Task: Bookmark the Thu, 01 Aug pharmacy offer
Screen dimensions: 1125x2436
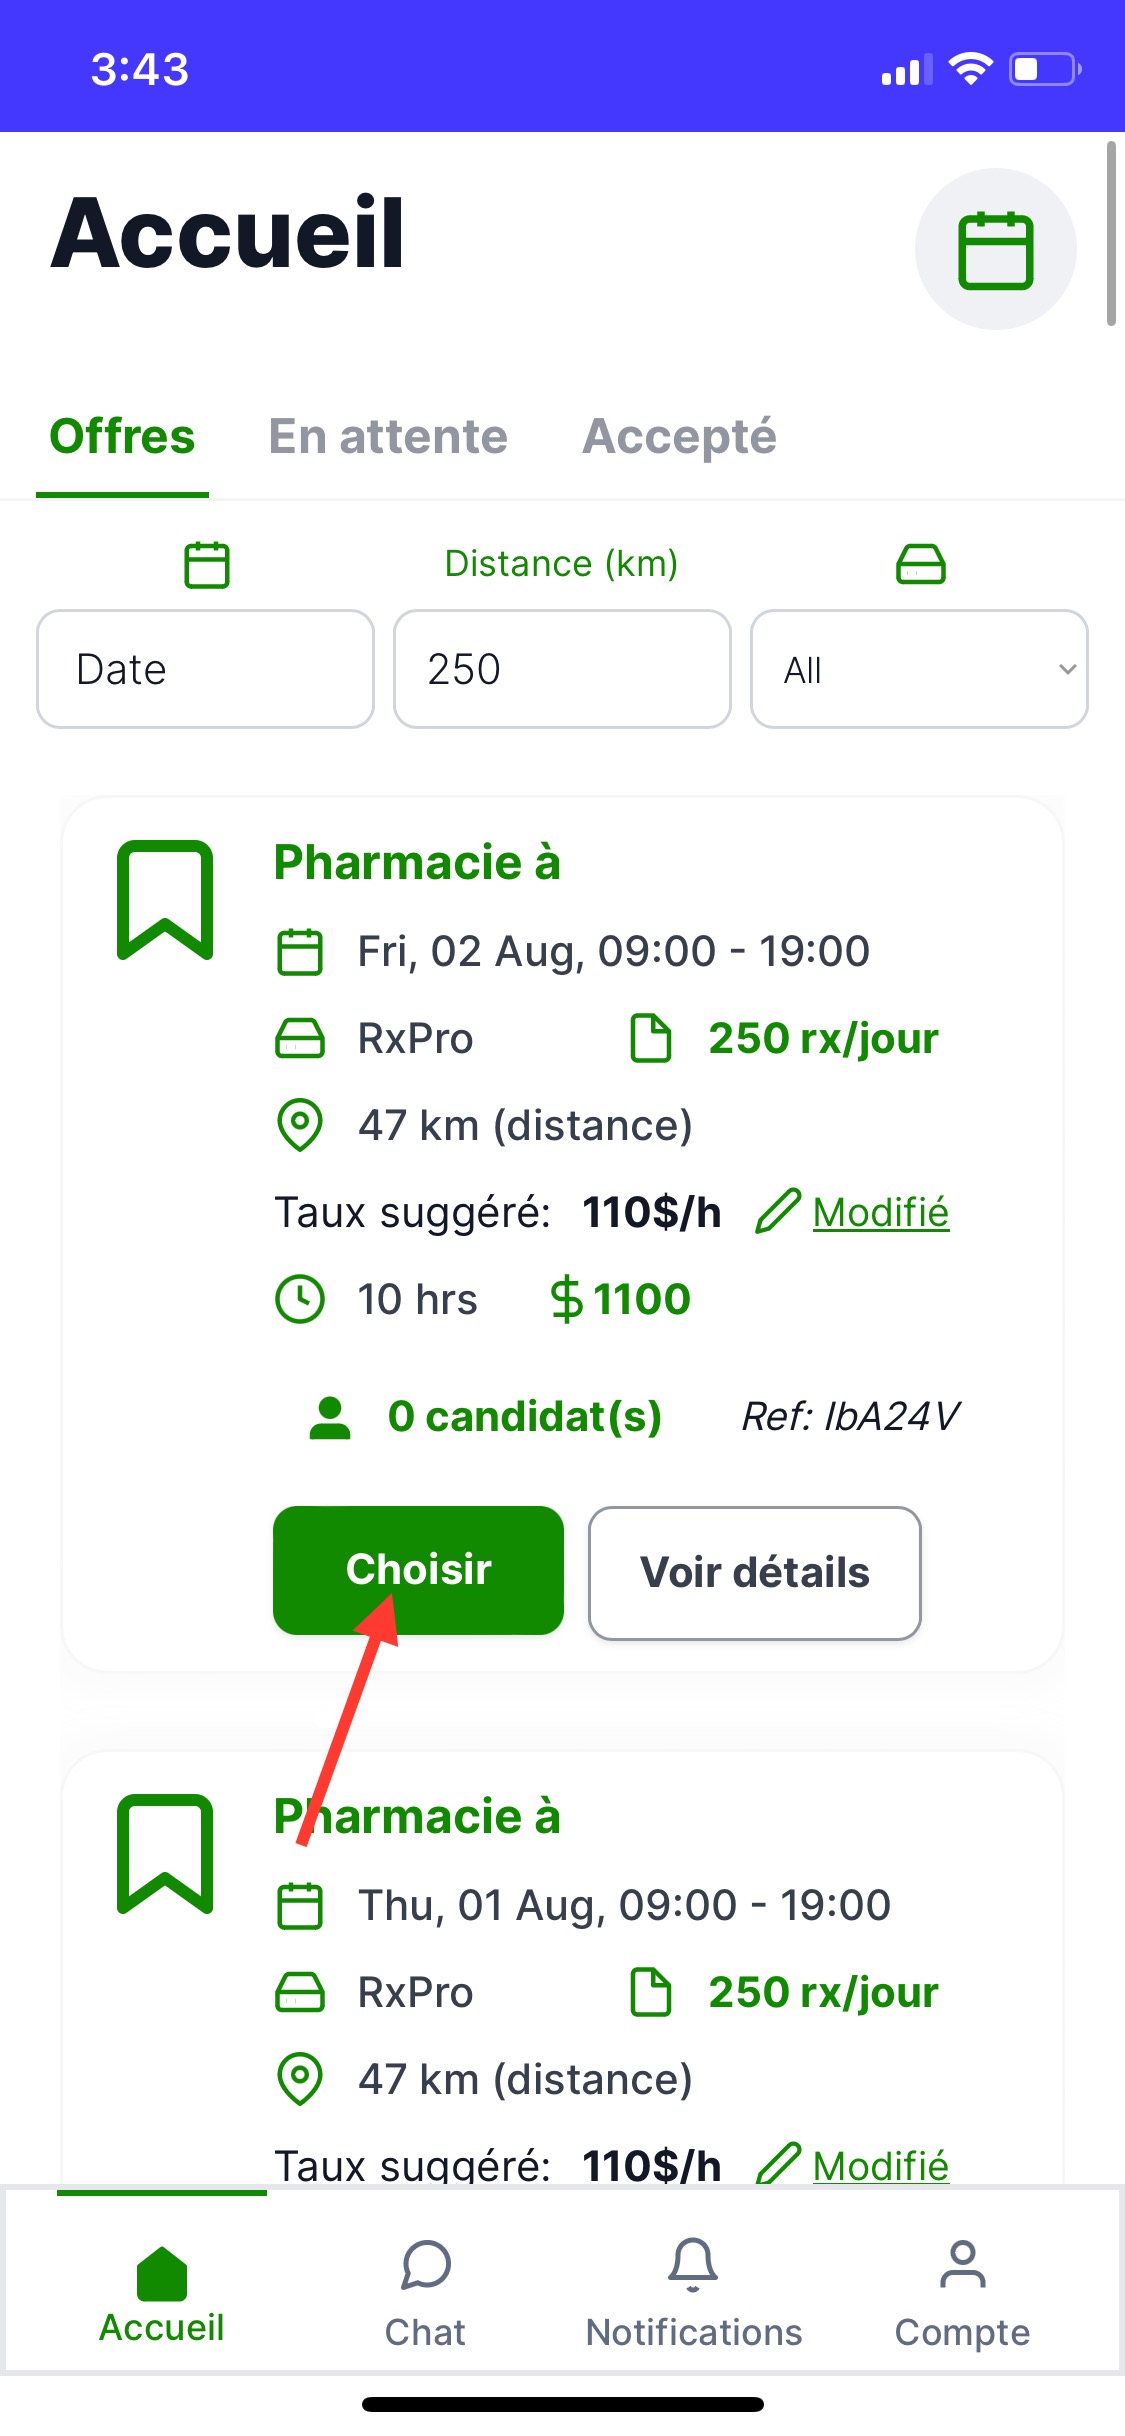Action: [x=165, y=1854]
